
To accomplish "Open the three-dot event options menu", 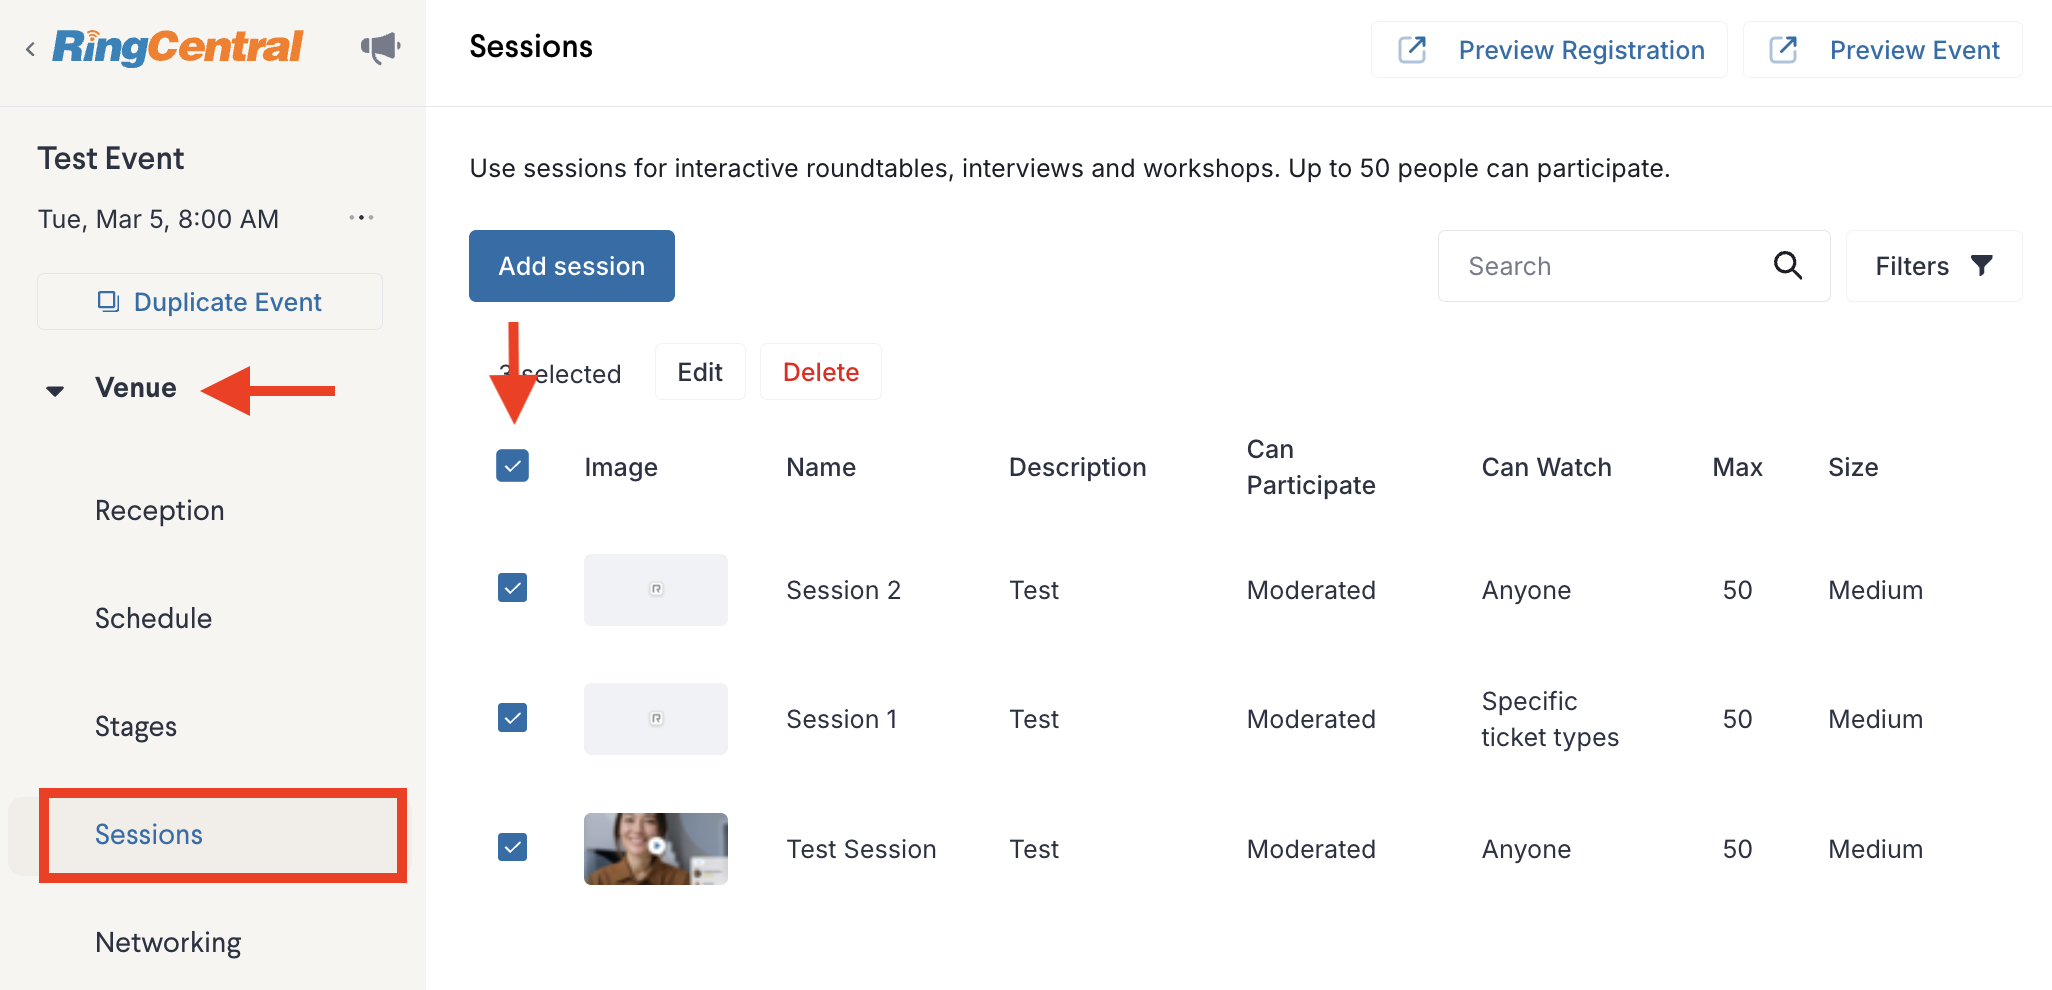I will [361, 217].
